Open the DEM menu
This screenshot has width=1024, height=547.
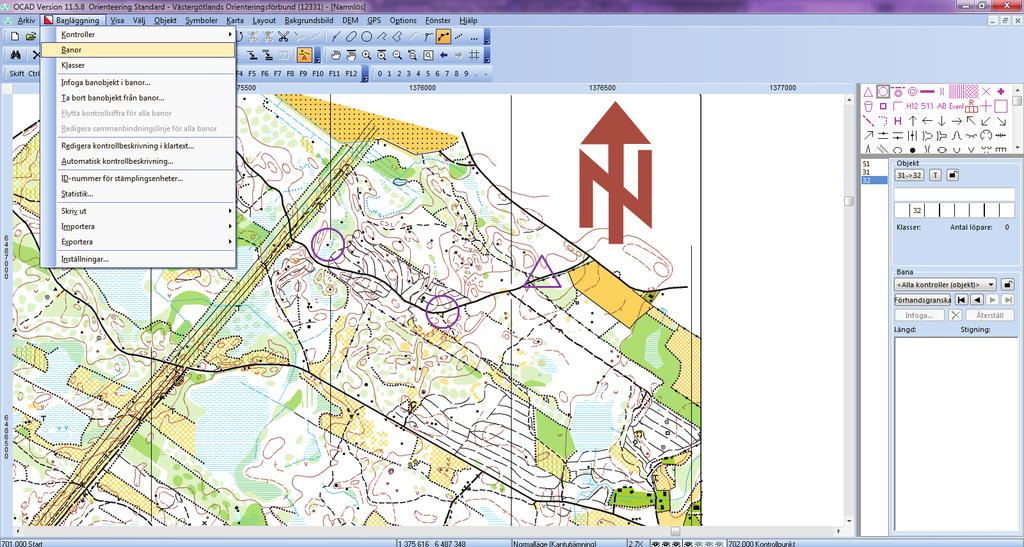click(351, 20)
